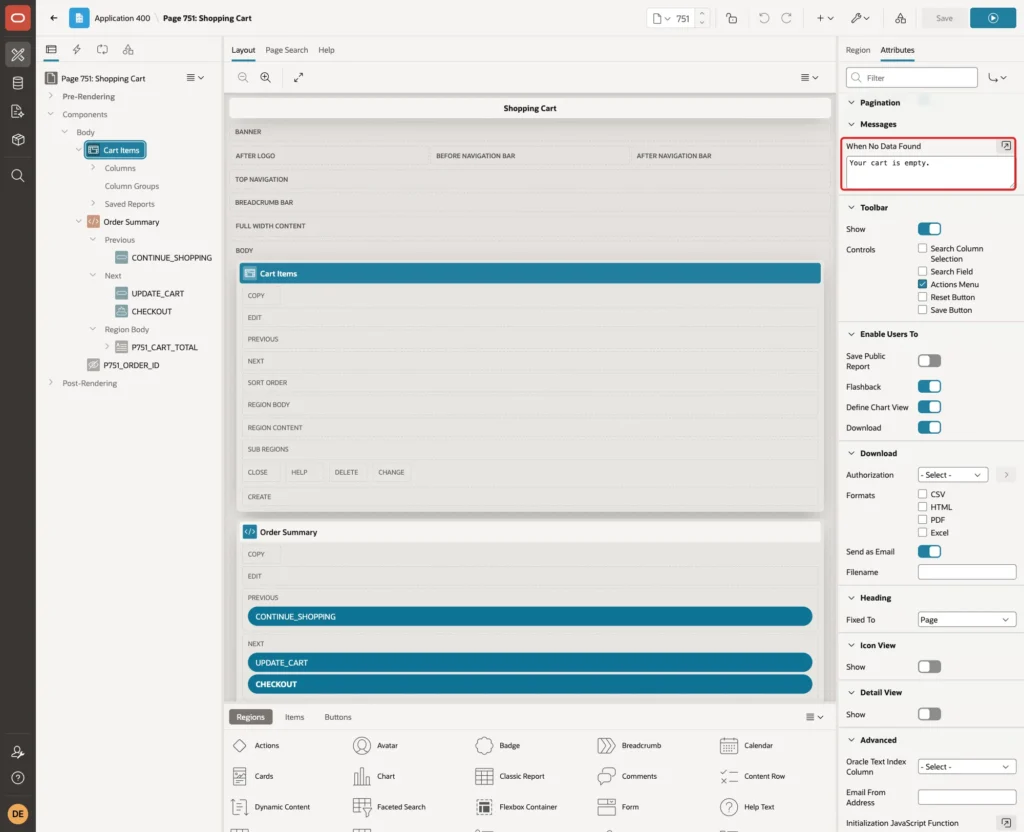Click the CHECKOUT button in Order Summary

coord(530,684)
